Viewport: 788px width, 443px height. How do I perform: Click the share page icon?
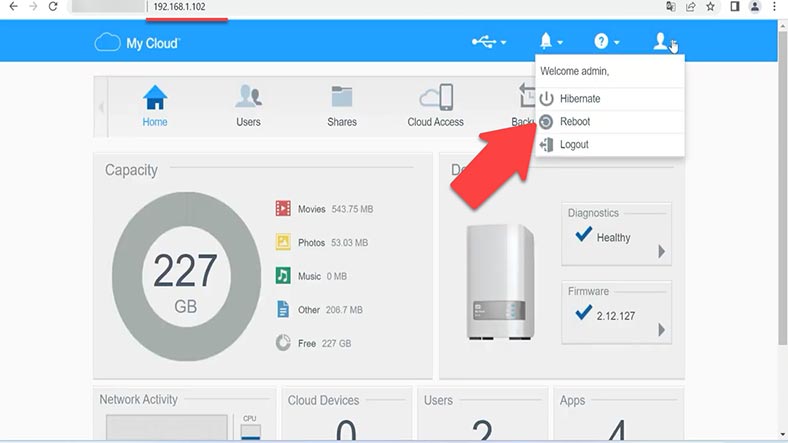point(691,7)
